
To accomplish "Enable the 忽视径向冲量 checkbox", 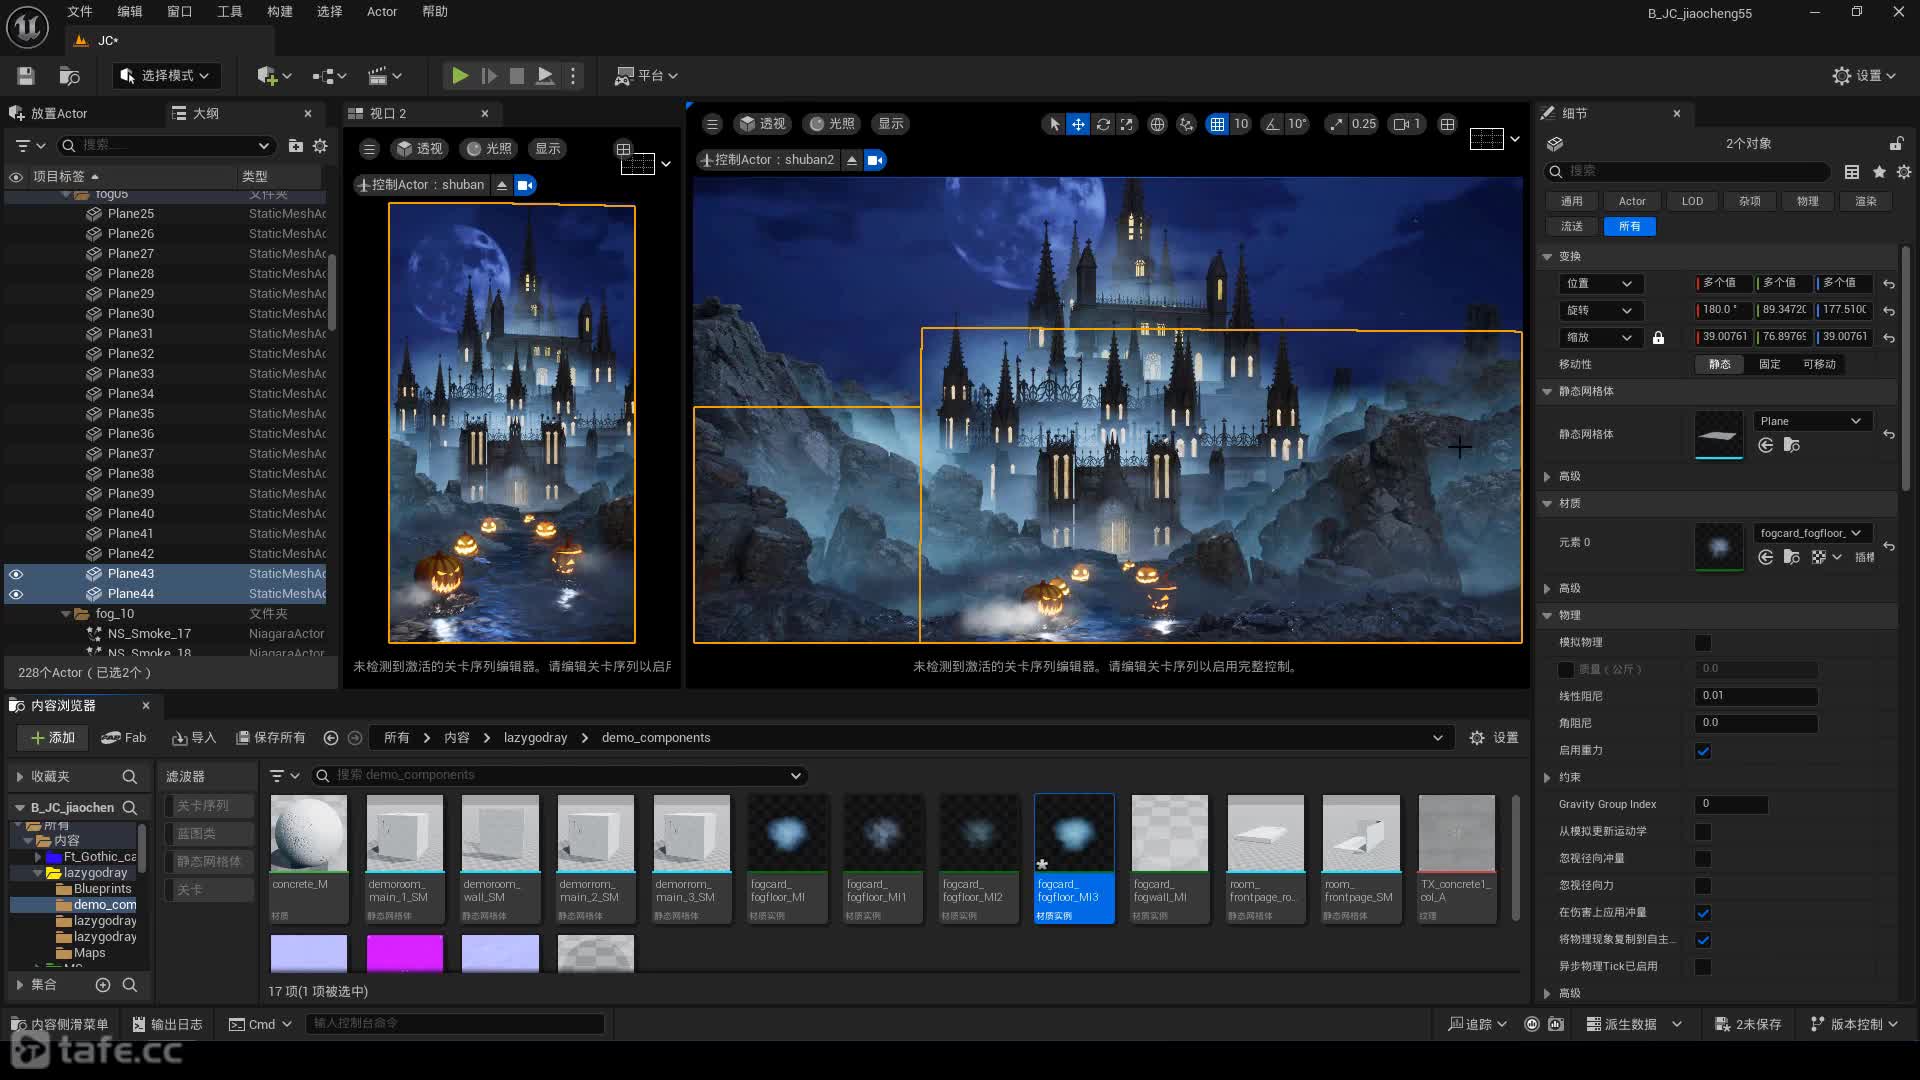I will click(1703, 859).
